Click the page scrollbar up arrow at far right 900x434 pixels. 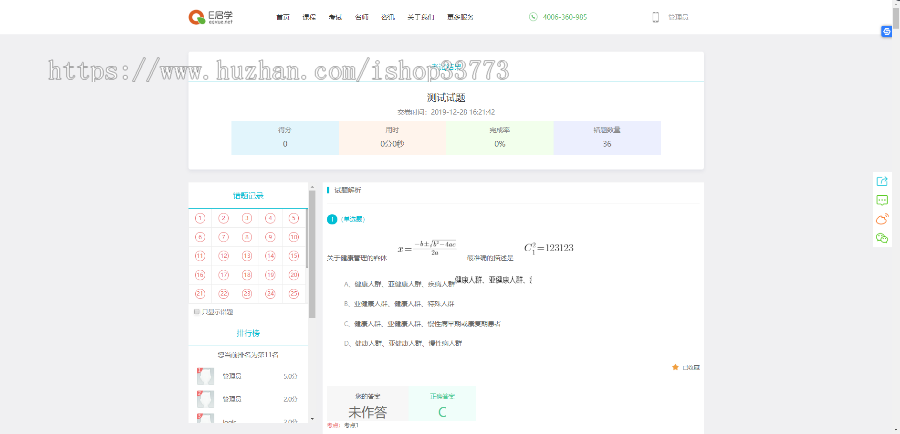click(x=895, y=3)
